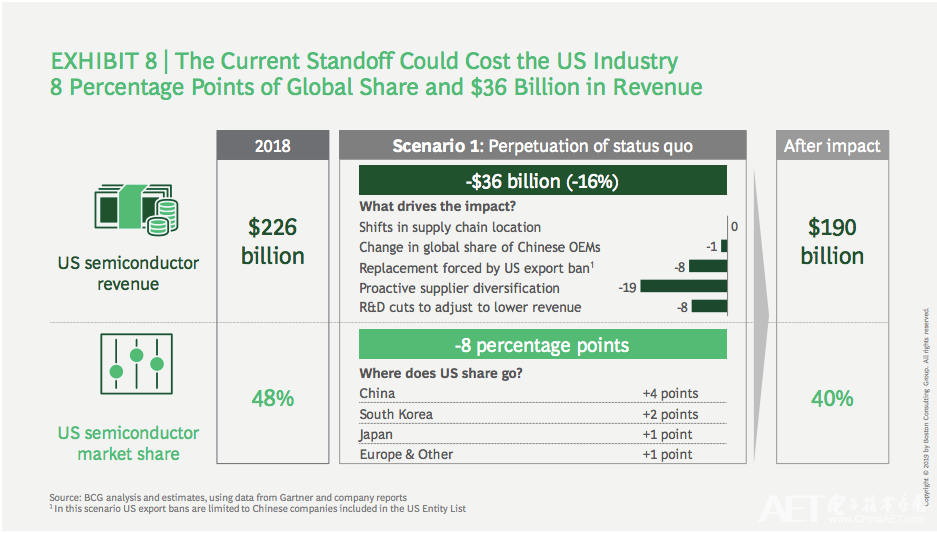Select the After impact header
This screenshot has height=533, width=937.
(x=832, y=145)
